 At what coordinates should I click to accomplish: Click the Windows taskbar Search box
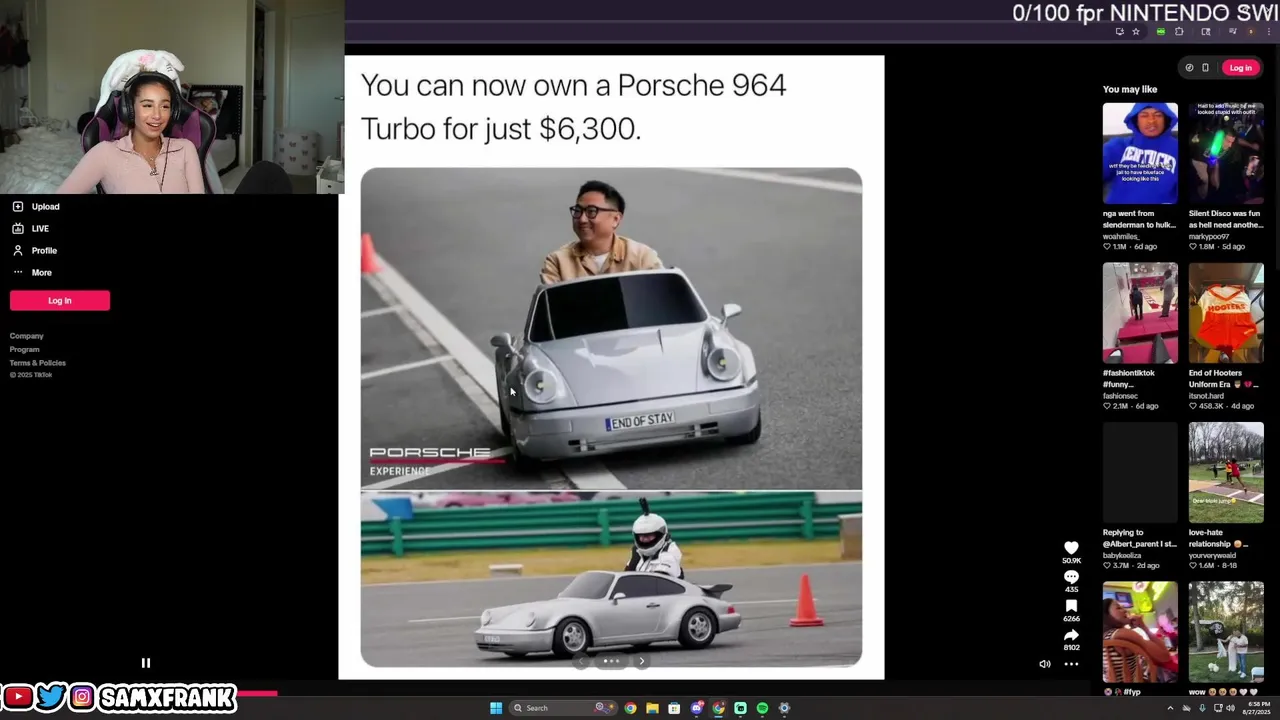tap(563, 708)
